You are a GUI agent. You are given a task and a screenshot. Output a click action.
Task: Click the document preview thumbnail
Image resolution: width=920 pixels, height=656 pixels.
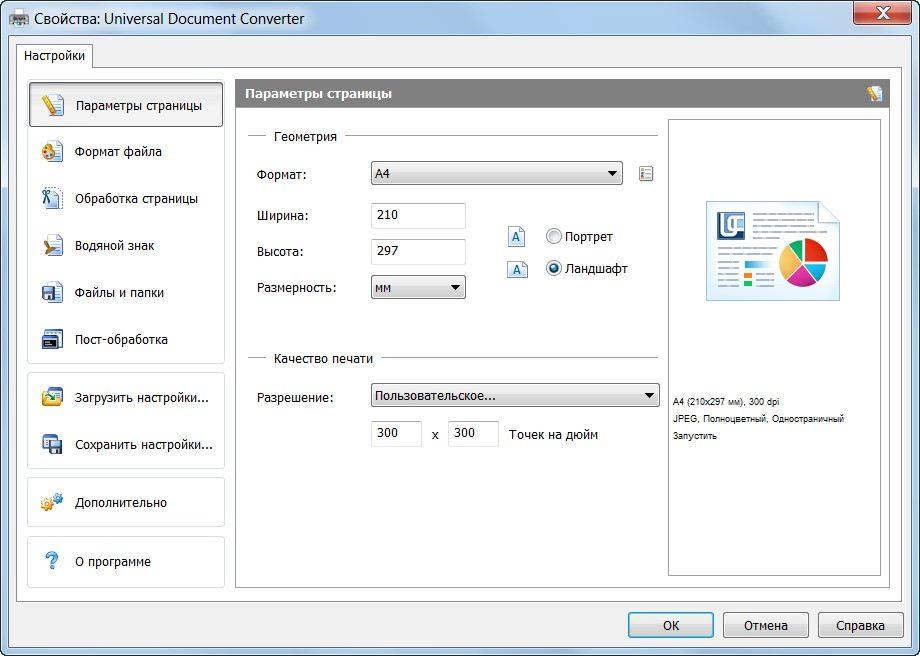click(x=773, y=251)
